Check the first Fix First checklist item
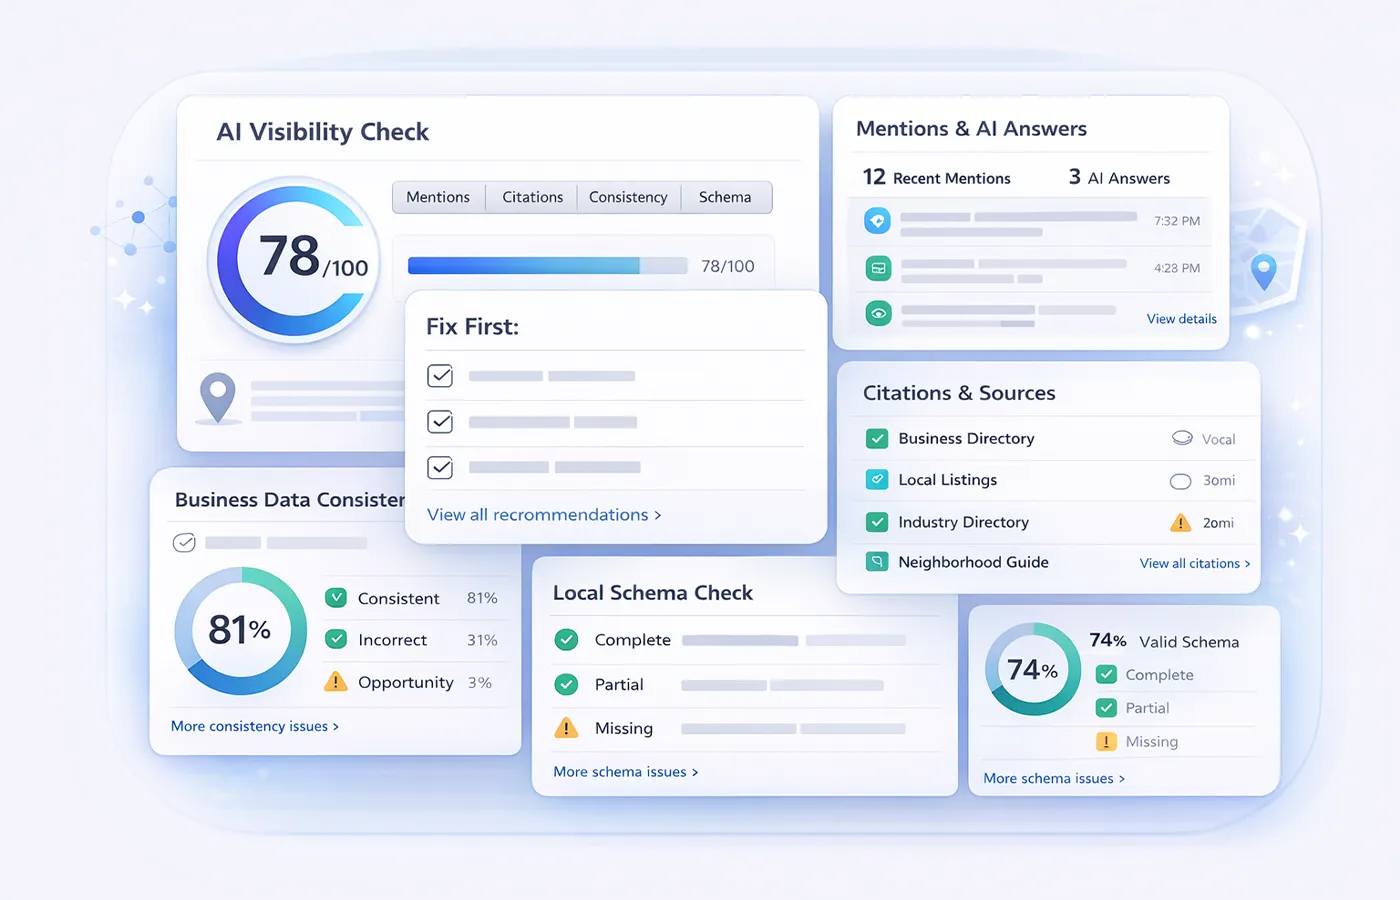 pyautogui.click(x=440, y=376)
